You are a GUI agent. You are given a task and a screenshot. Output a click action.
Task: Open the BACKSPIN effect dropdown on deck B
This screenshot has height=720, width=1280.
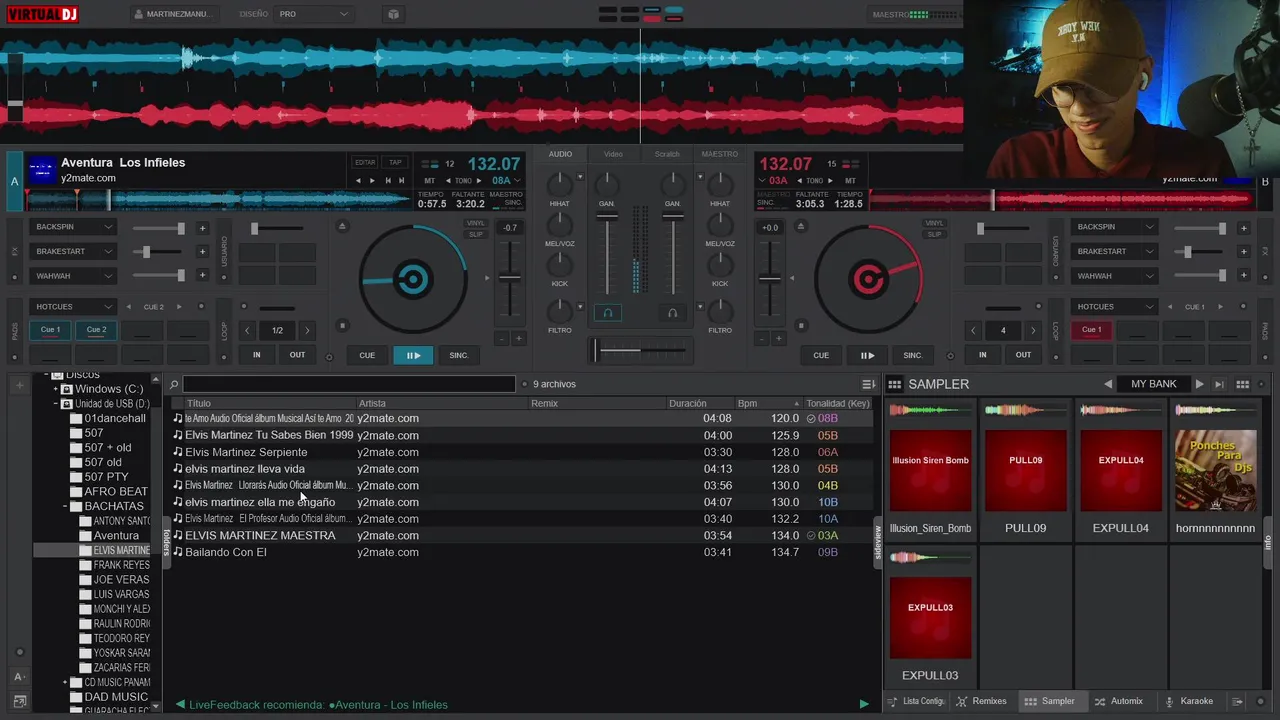1114,227
